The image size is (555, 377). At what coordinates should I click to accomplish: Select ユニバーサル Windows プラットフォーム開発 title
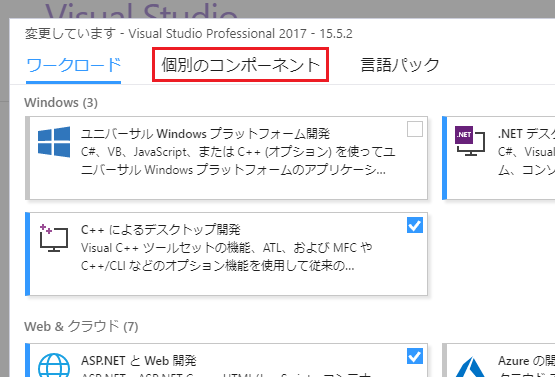pyautogui.click(x=206, y=134)
